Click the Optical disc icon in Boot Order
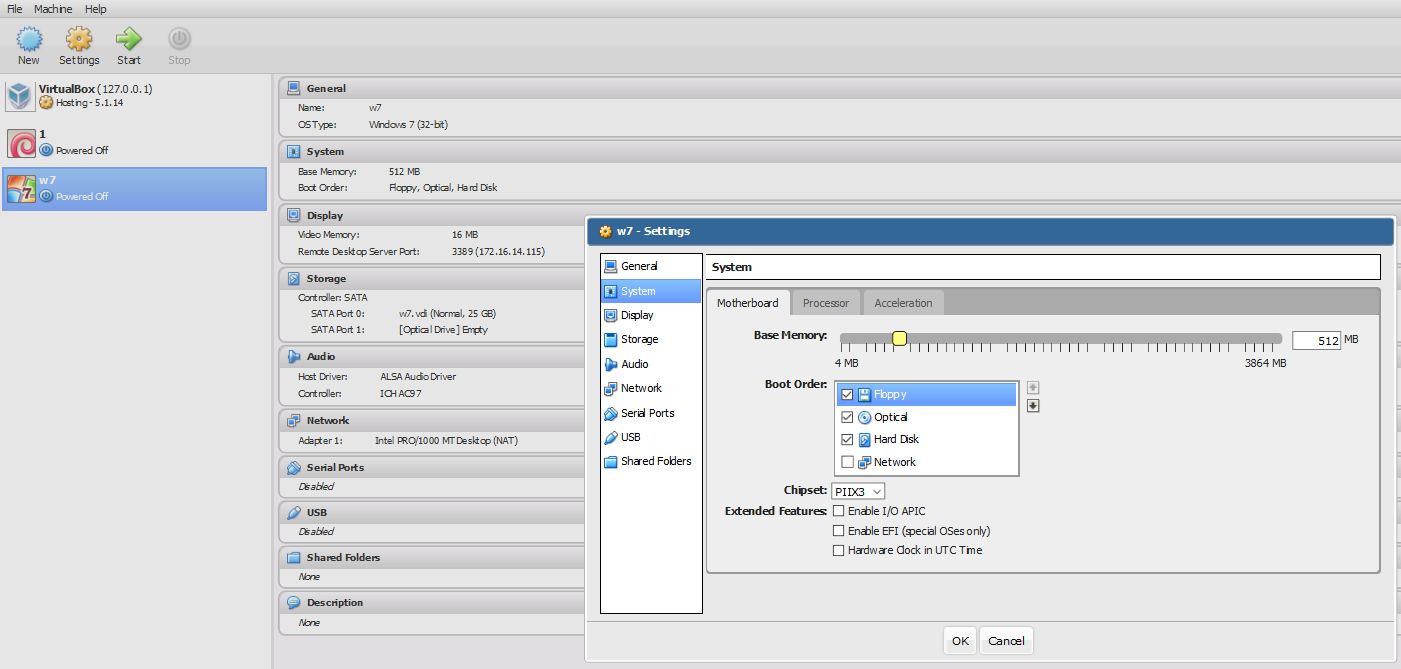Image resolution: width=1401 pixels, height=669 pixels. click(x=864, y=417)
